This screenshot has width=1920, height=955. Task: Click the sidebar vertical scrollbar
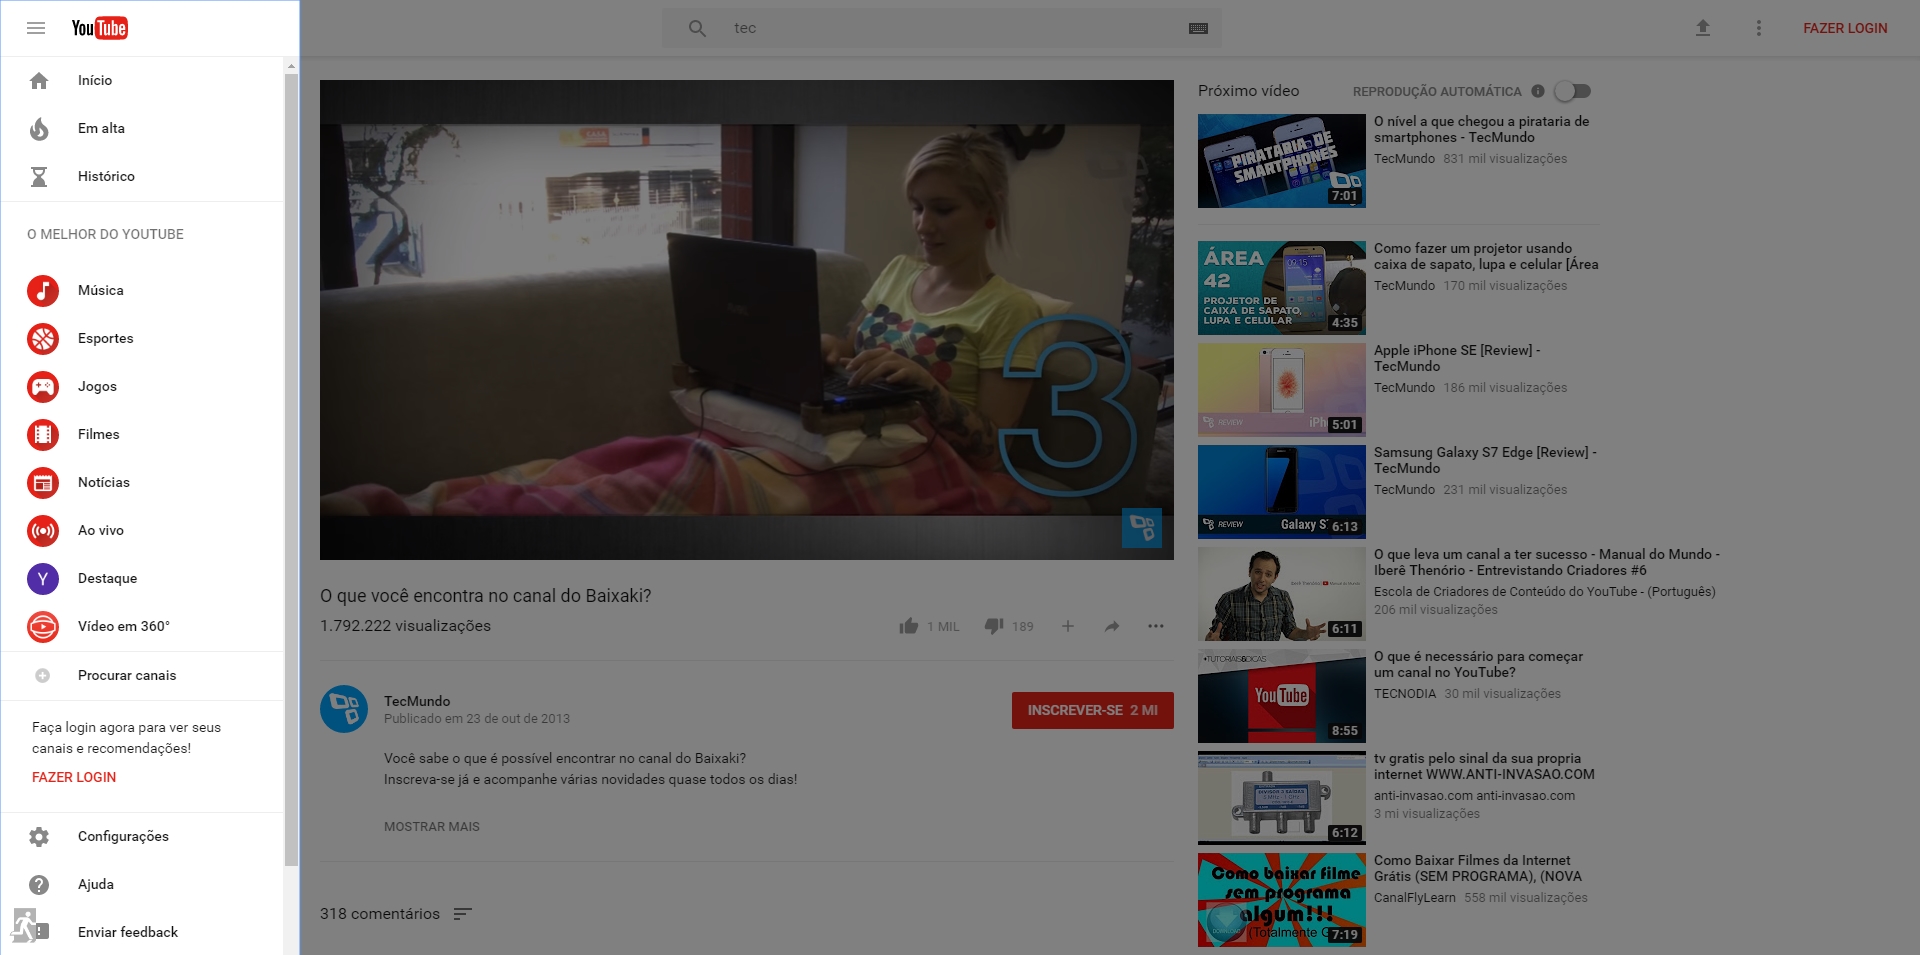pos(291,470)
